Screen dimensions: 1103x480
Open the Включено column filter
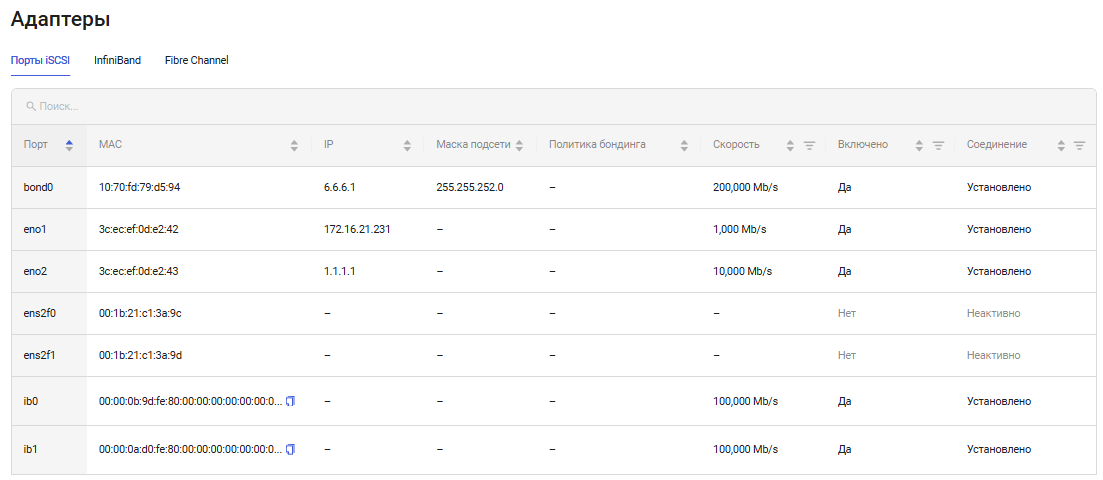click(938, 145)
